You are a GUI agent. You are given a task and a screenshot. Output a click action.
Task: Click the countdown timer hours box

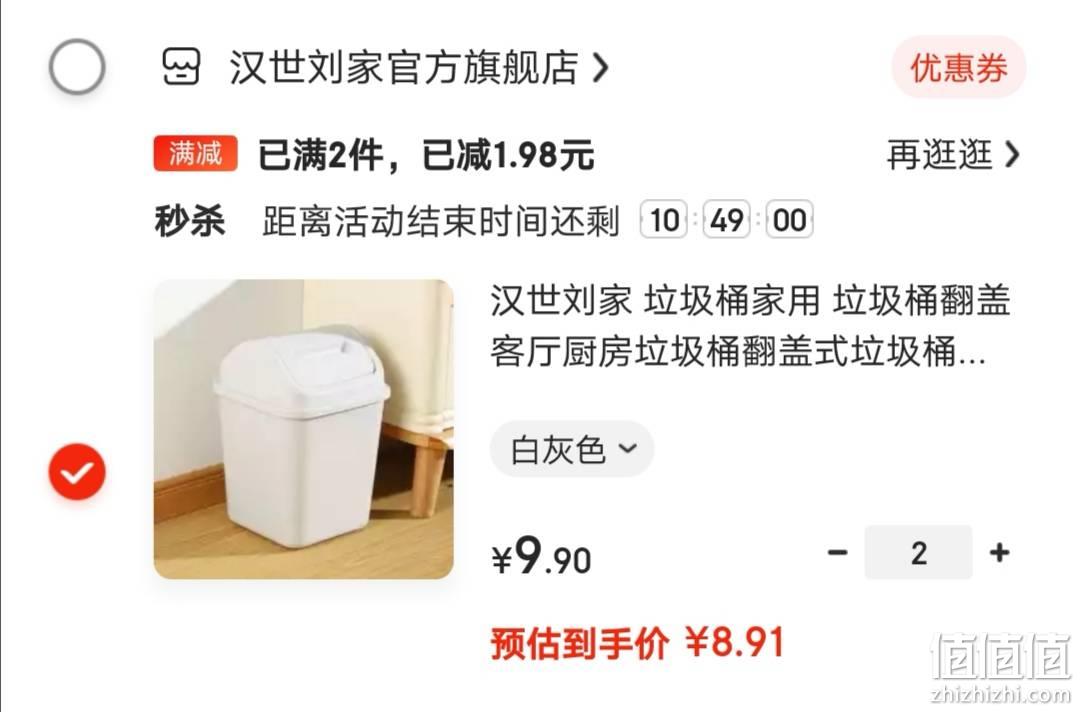(664, 220)
